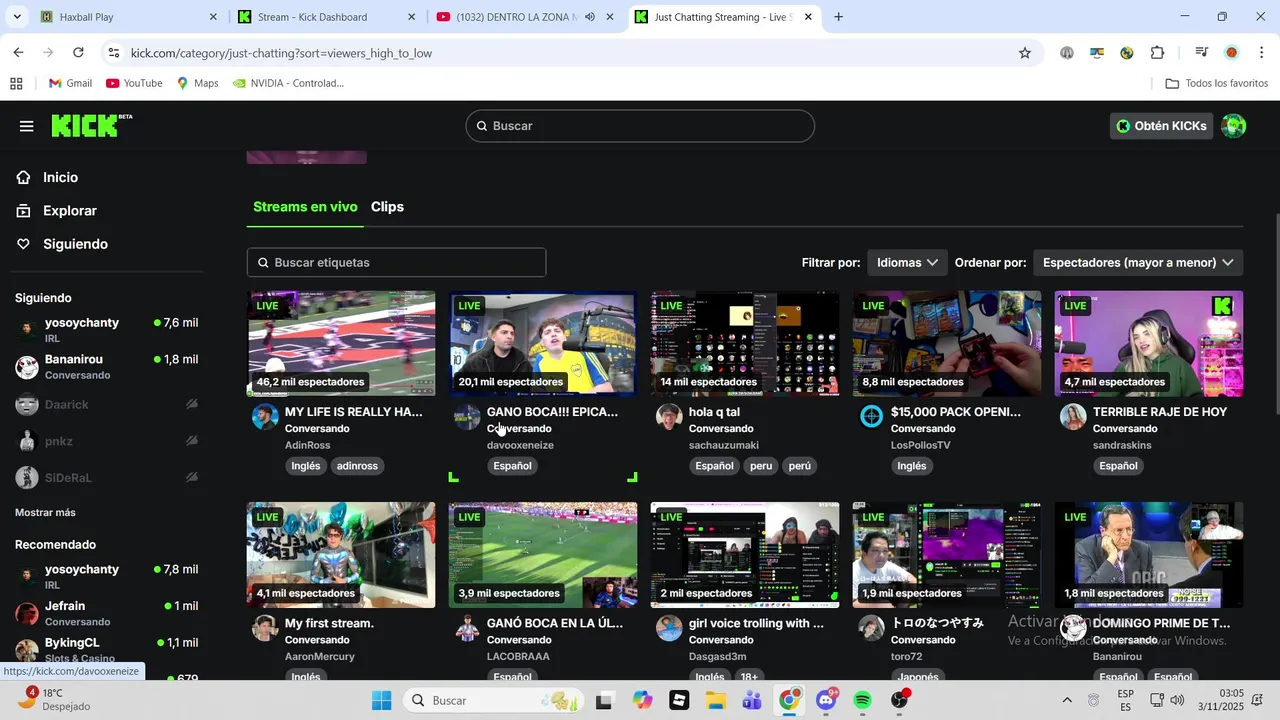
Task: Open a new browser tab
Action: [x=838, y=17]
